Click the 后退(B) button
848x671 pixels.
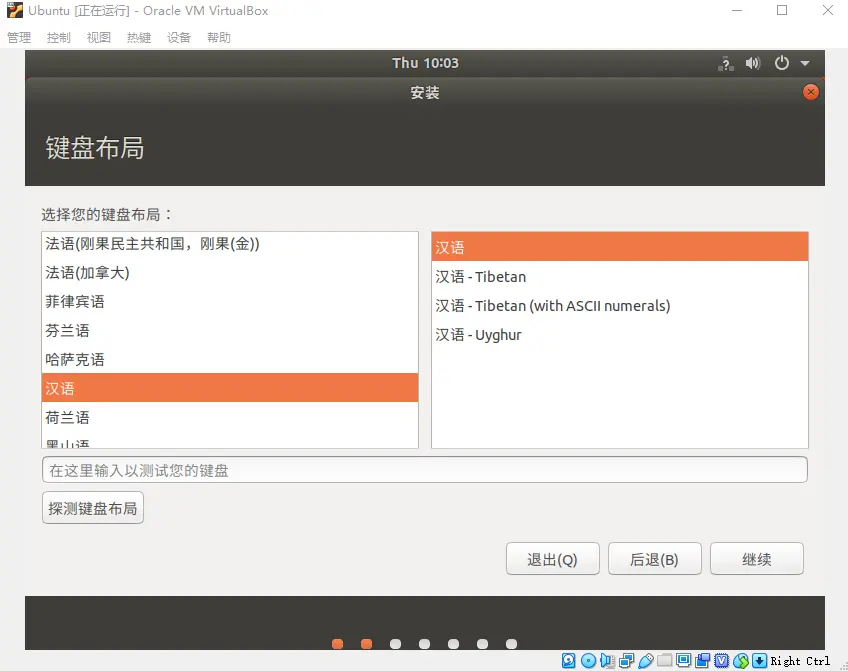pos(654,559)
